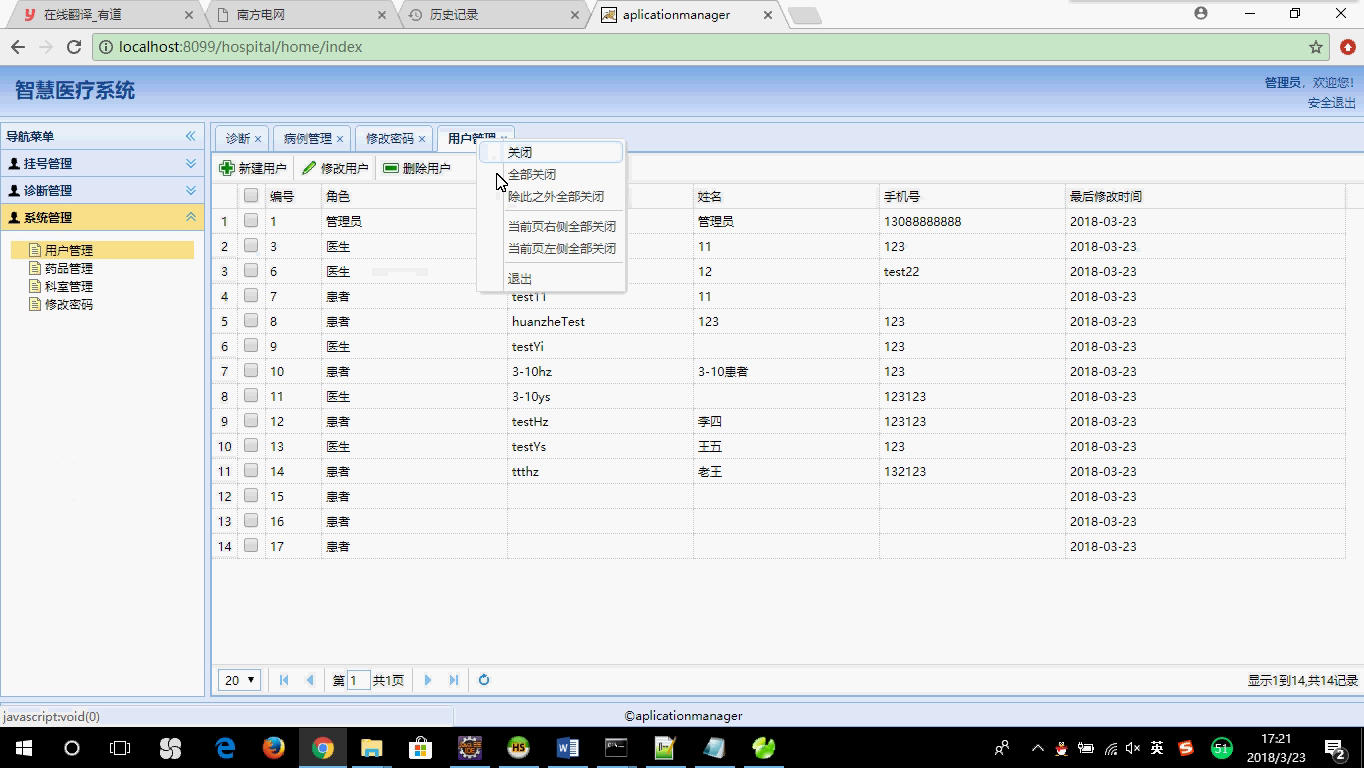The width and height of the screenshot is (1364, 768).
Task: Show hidden system tray icons
Action: (1037, 748)
